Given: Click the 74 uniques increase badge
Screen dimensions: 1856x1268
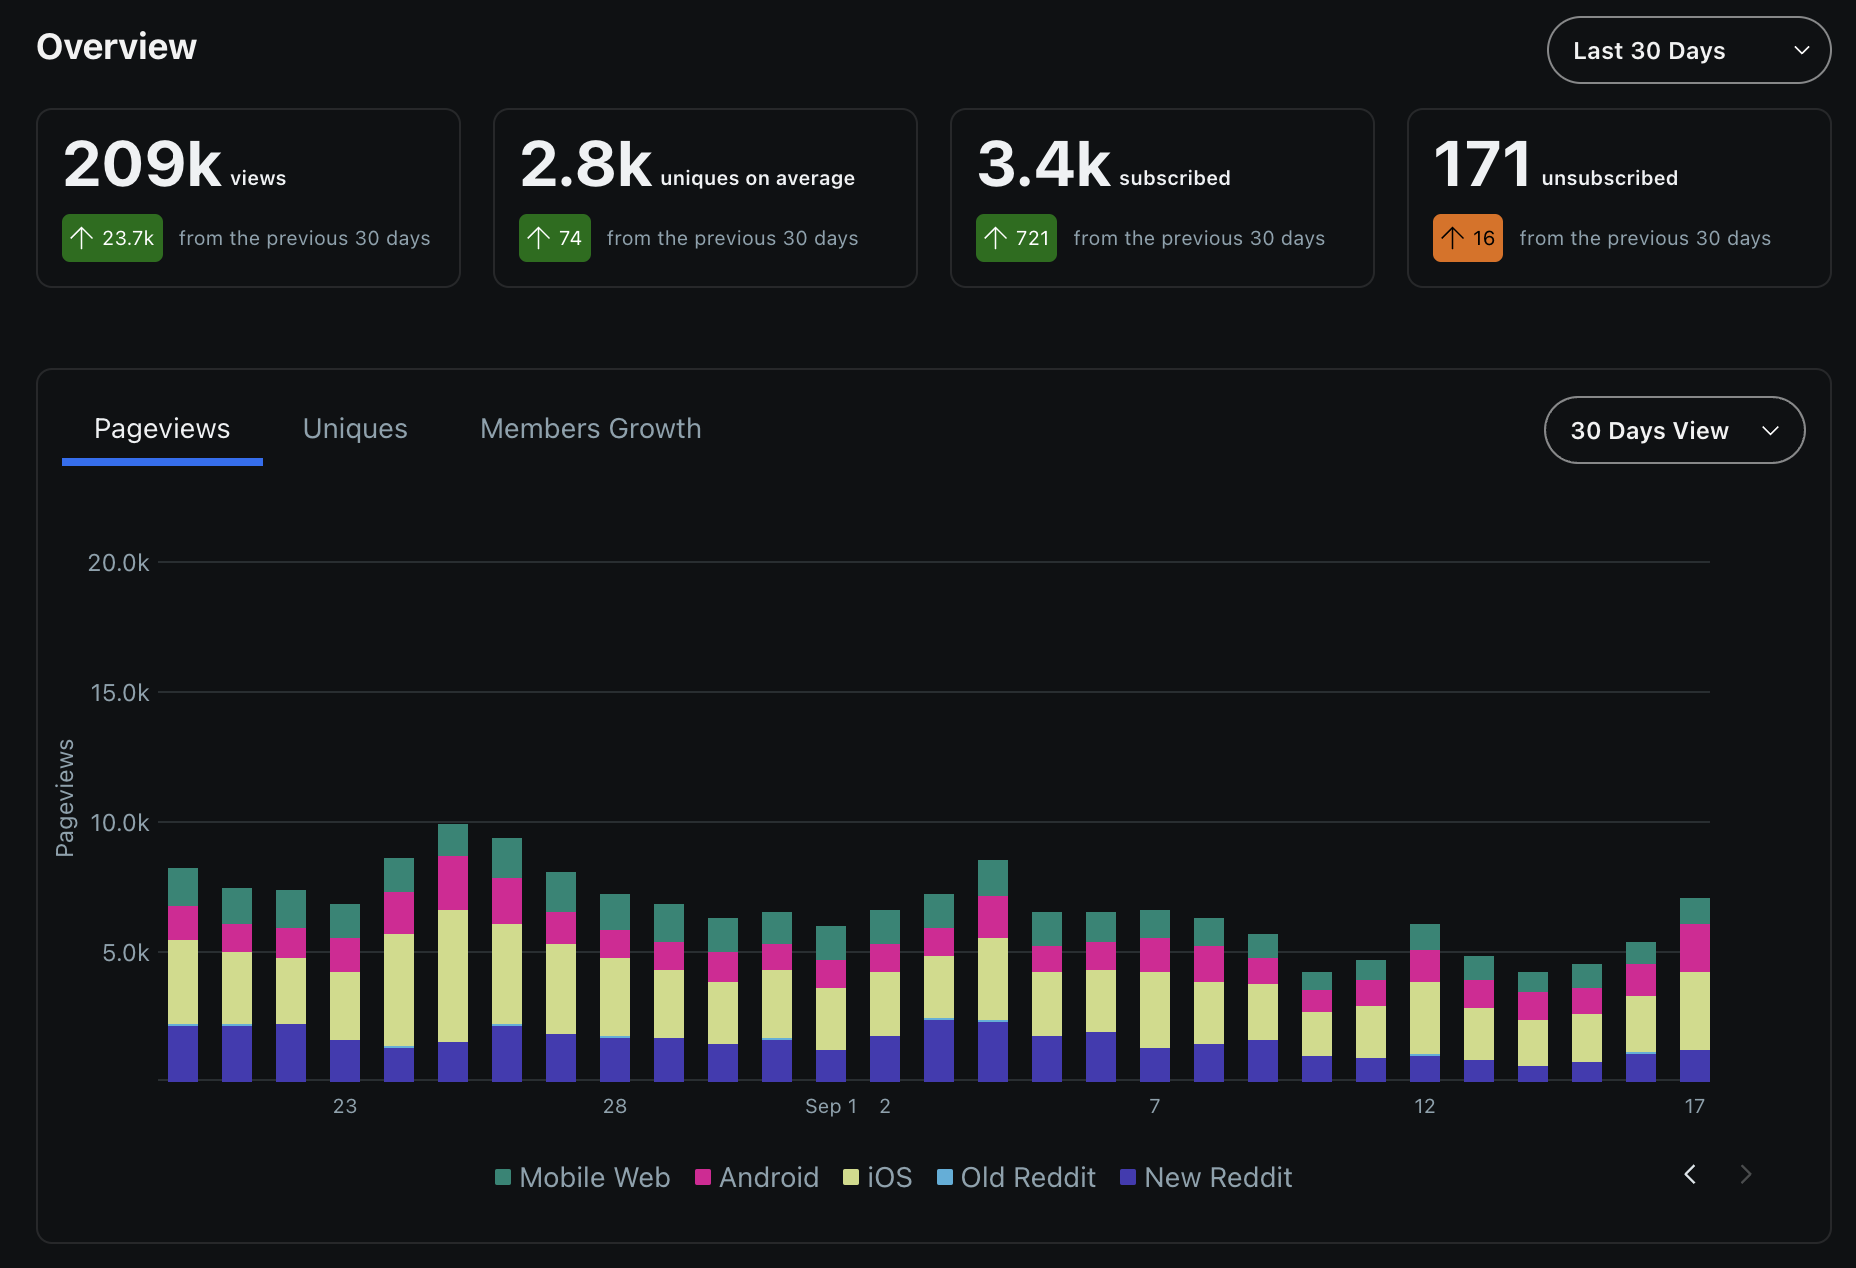Looking at the screenshot, I should [555, 238].
